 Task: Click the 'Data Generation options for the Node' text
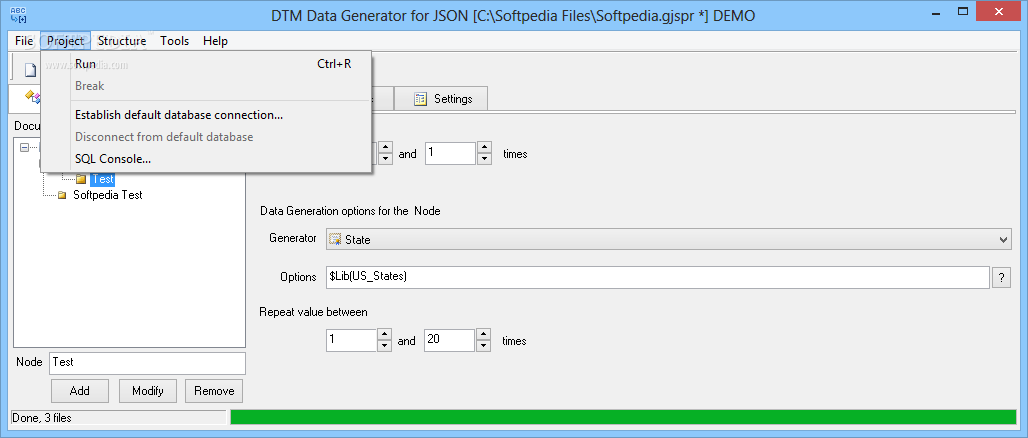(x=350, y=211)
